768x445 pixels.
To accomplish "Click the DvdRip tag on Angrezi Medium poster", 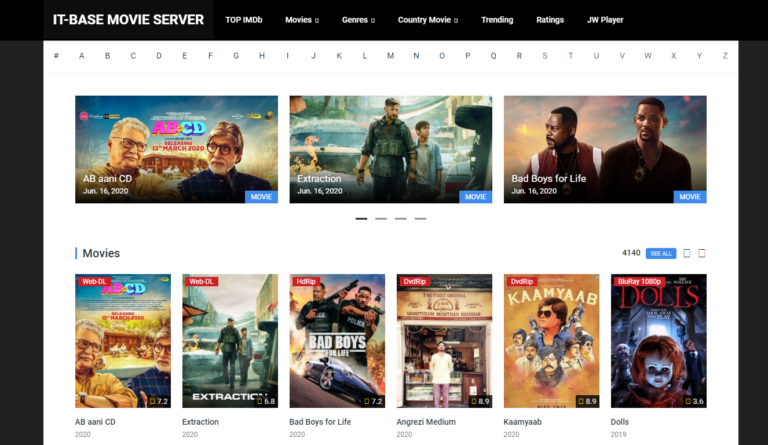I will click(x=414, y=281).
